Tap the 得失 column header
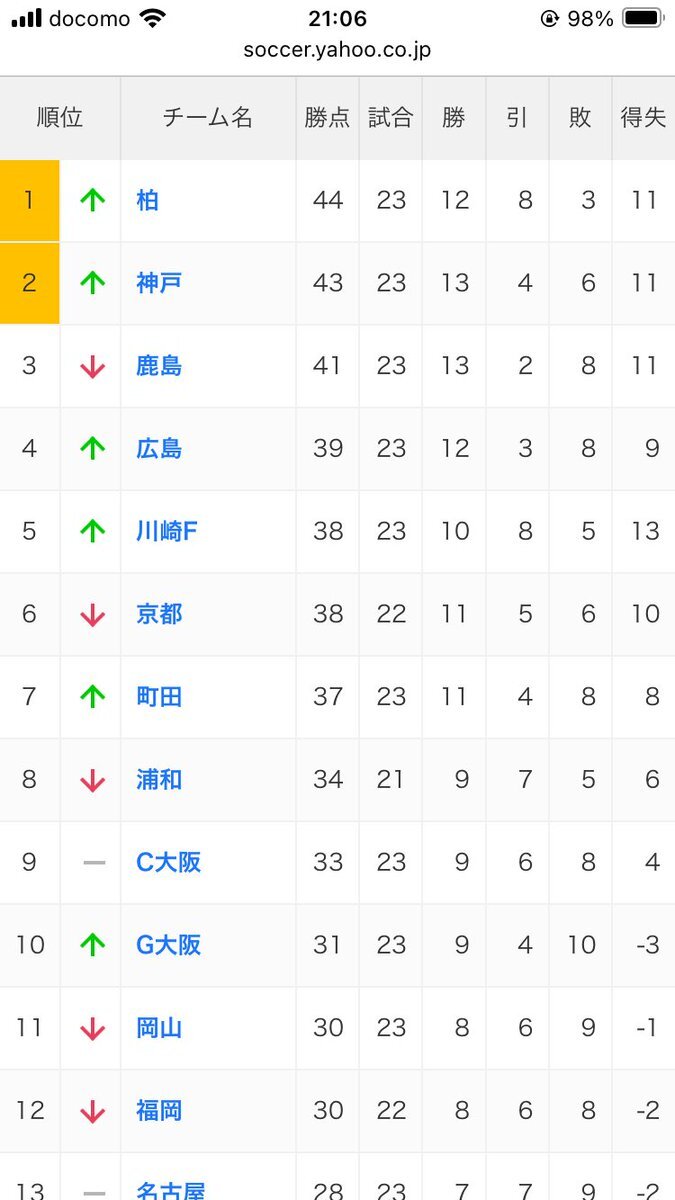The height and width of the screenshot is (1200, 675). (643, 118)
